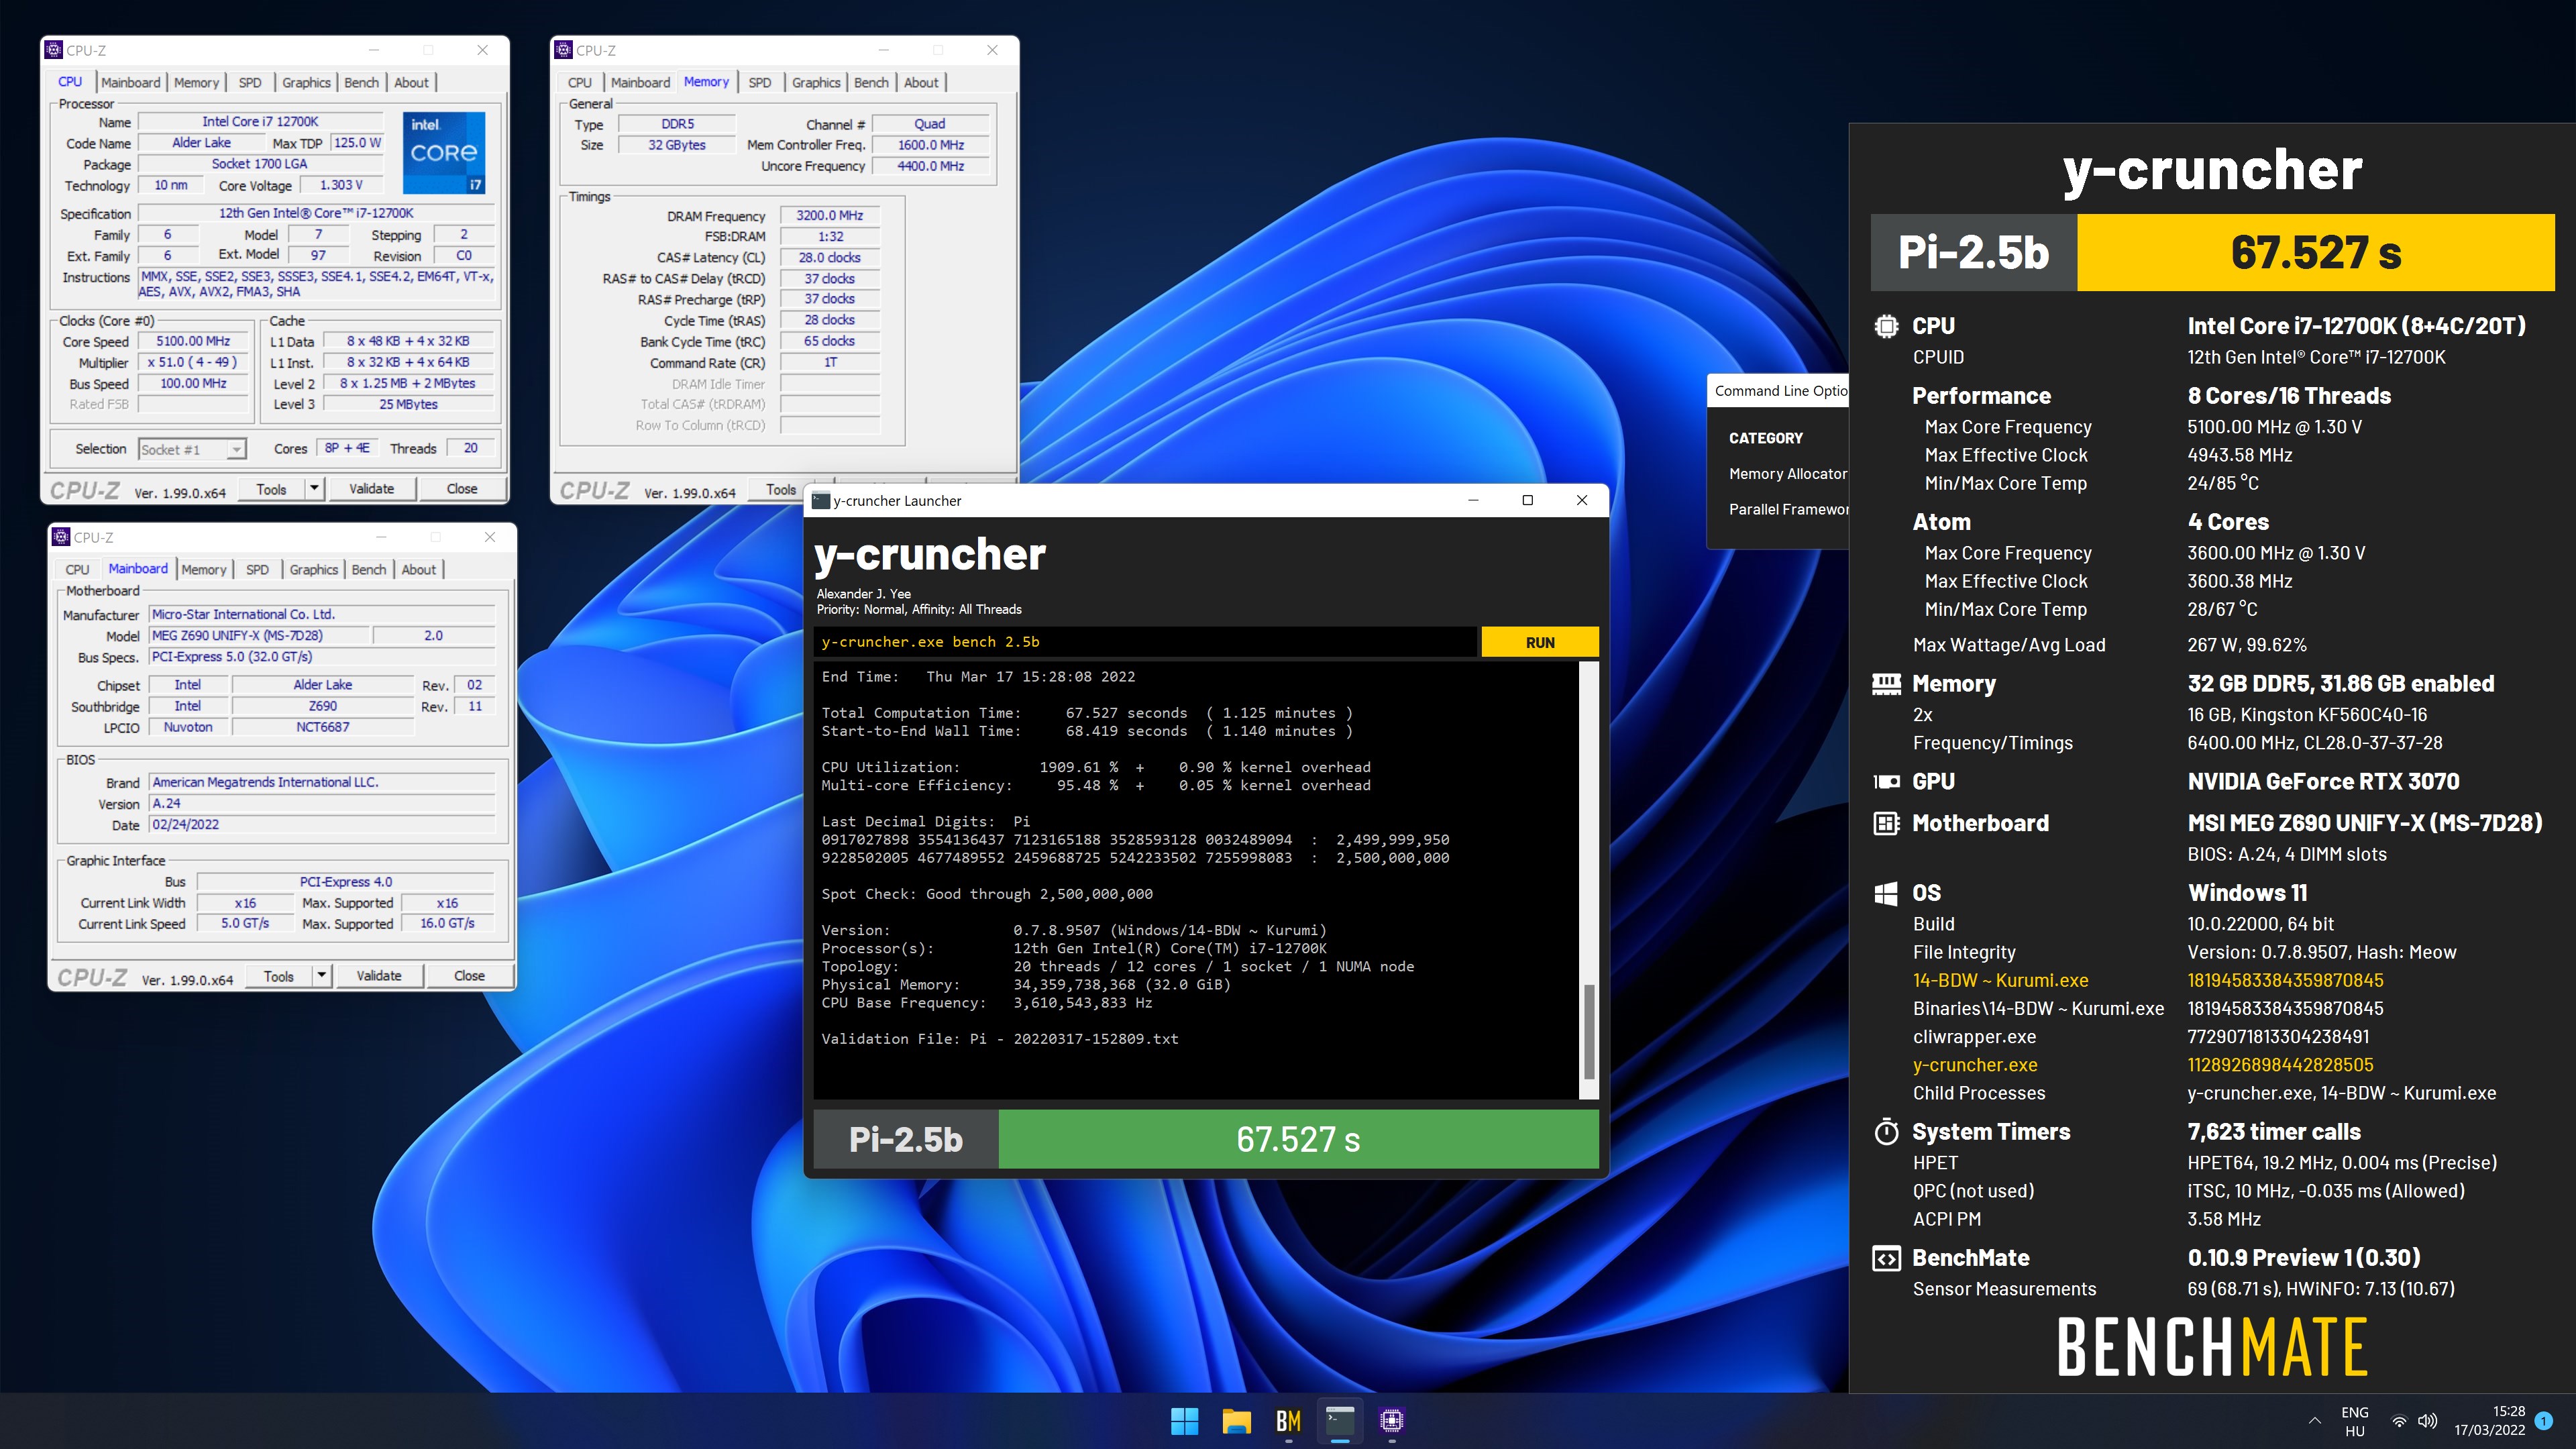Open Bench tab in Memory window

coord(871,83)
